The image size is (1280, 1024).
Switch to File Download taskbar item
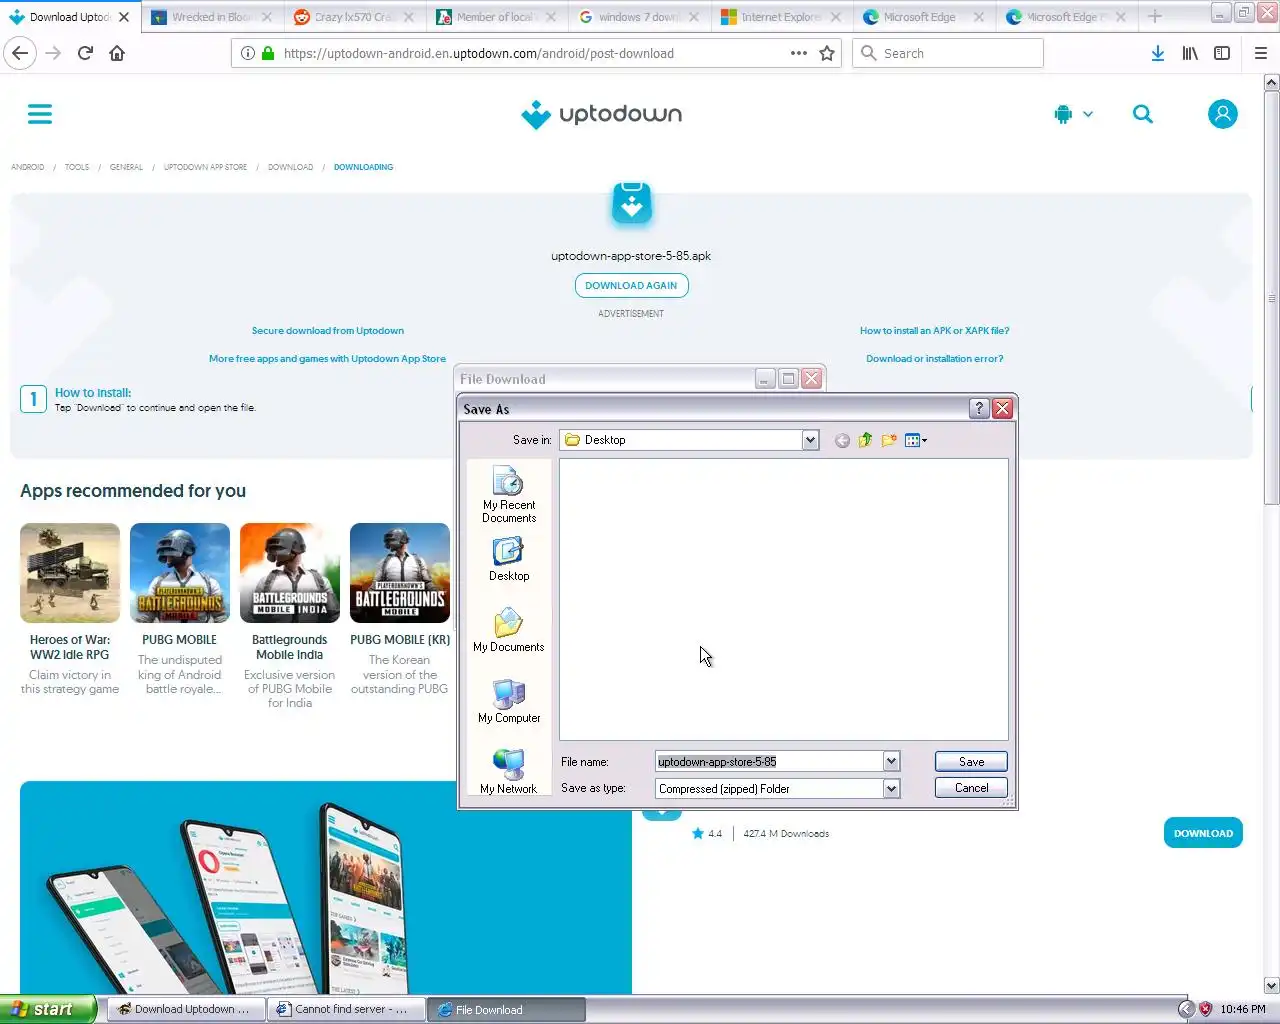[506, 1010]
